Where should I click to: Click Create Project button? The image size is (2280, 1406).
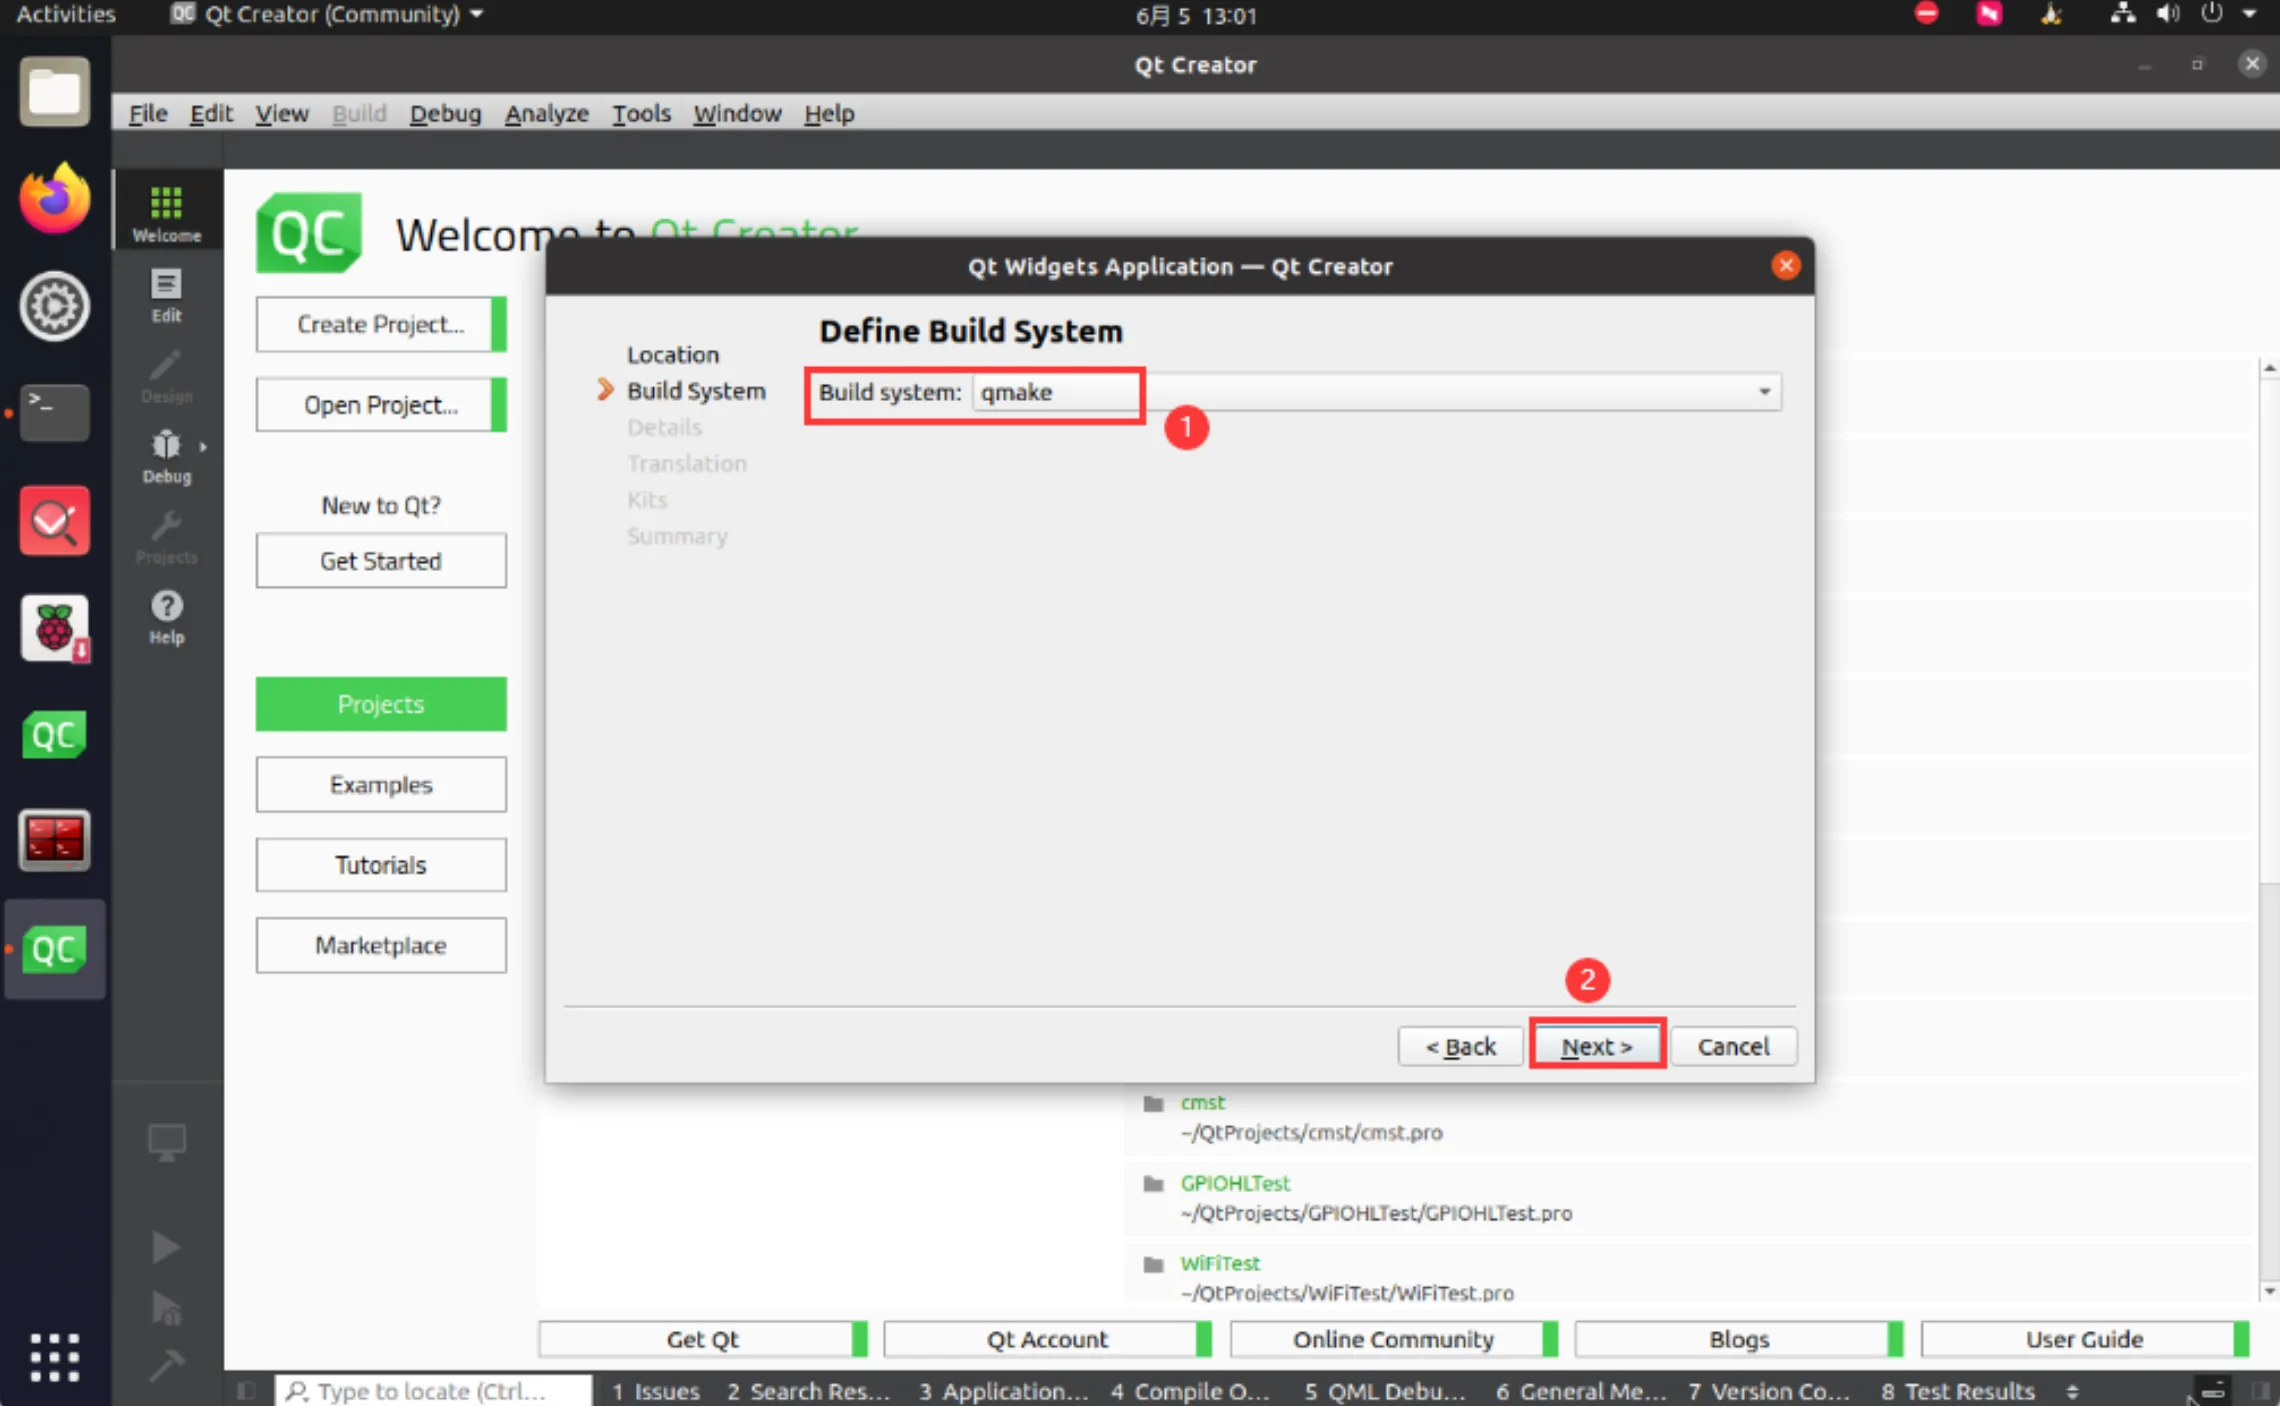click(x=381, y=324)
